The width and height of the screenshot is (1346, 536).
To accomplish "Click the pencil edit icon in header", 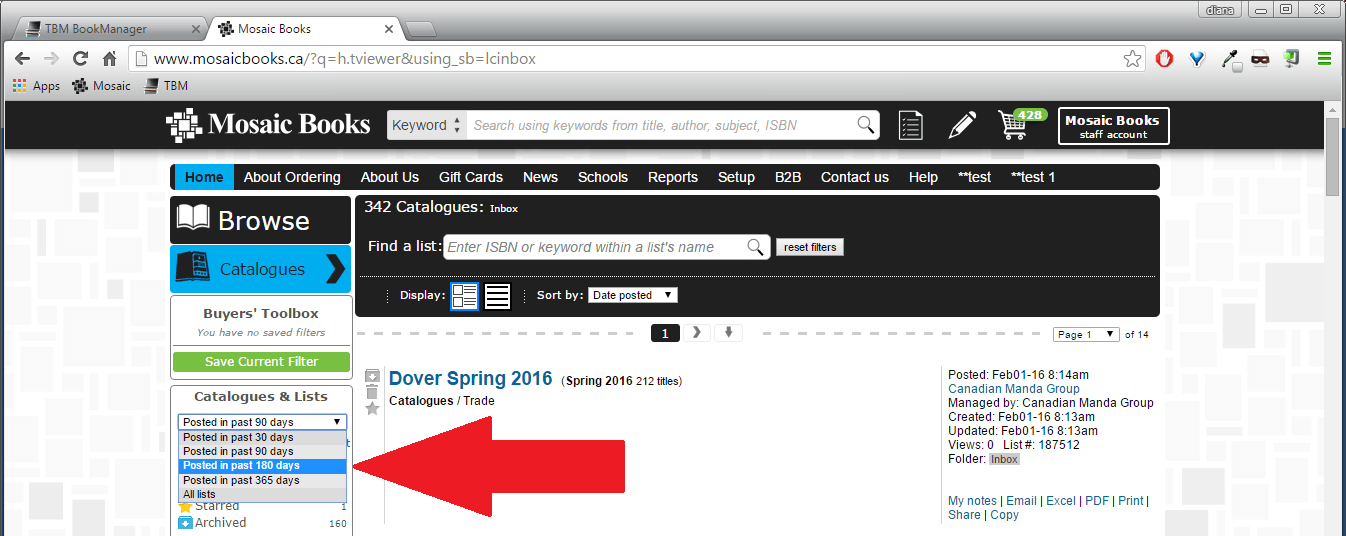I will coord(961,126).
